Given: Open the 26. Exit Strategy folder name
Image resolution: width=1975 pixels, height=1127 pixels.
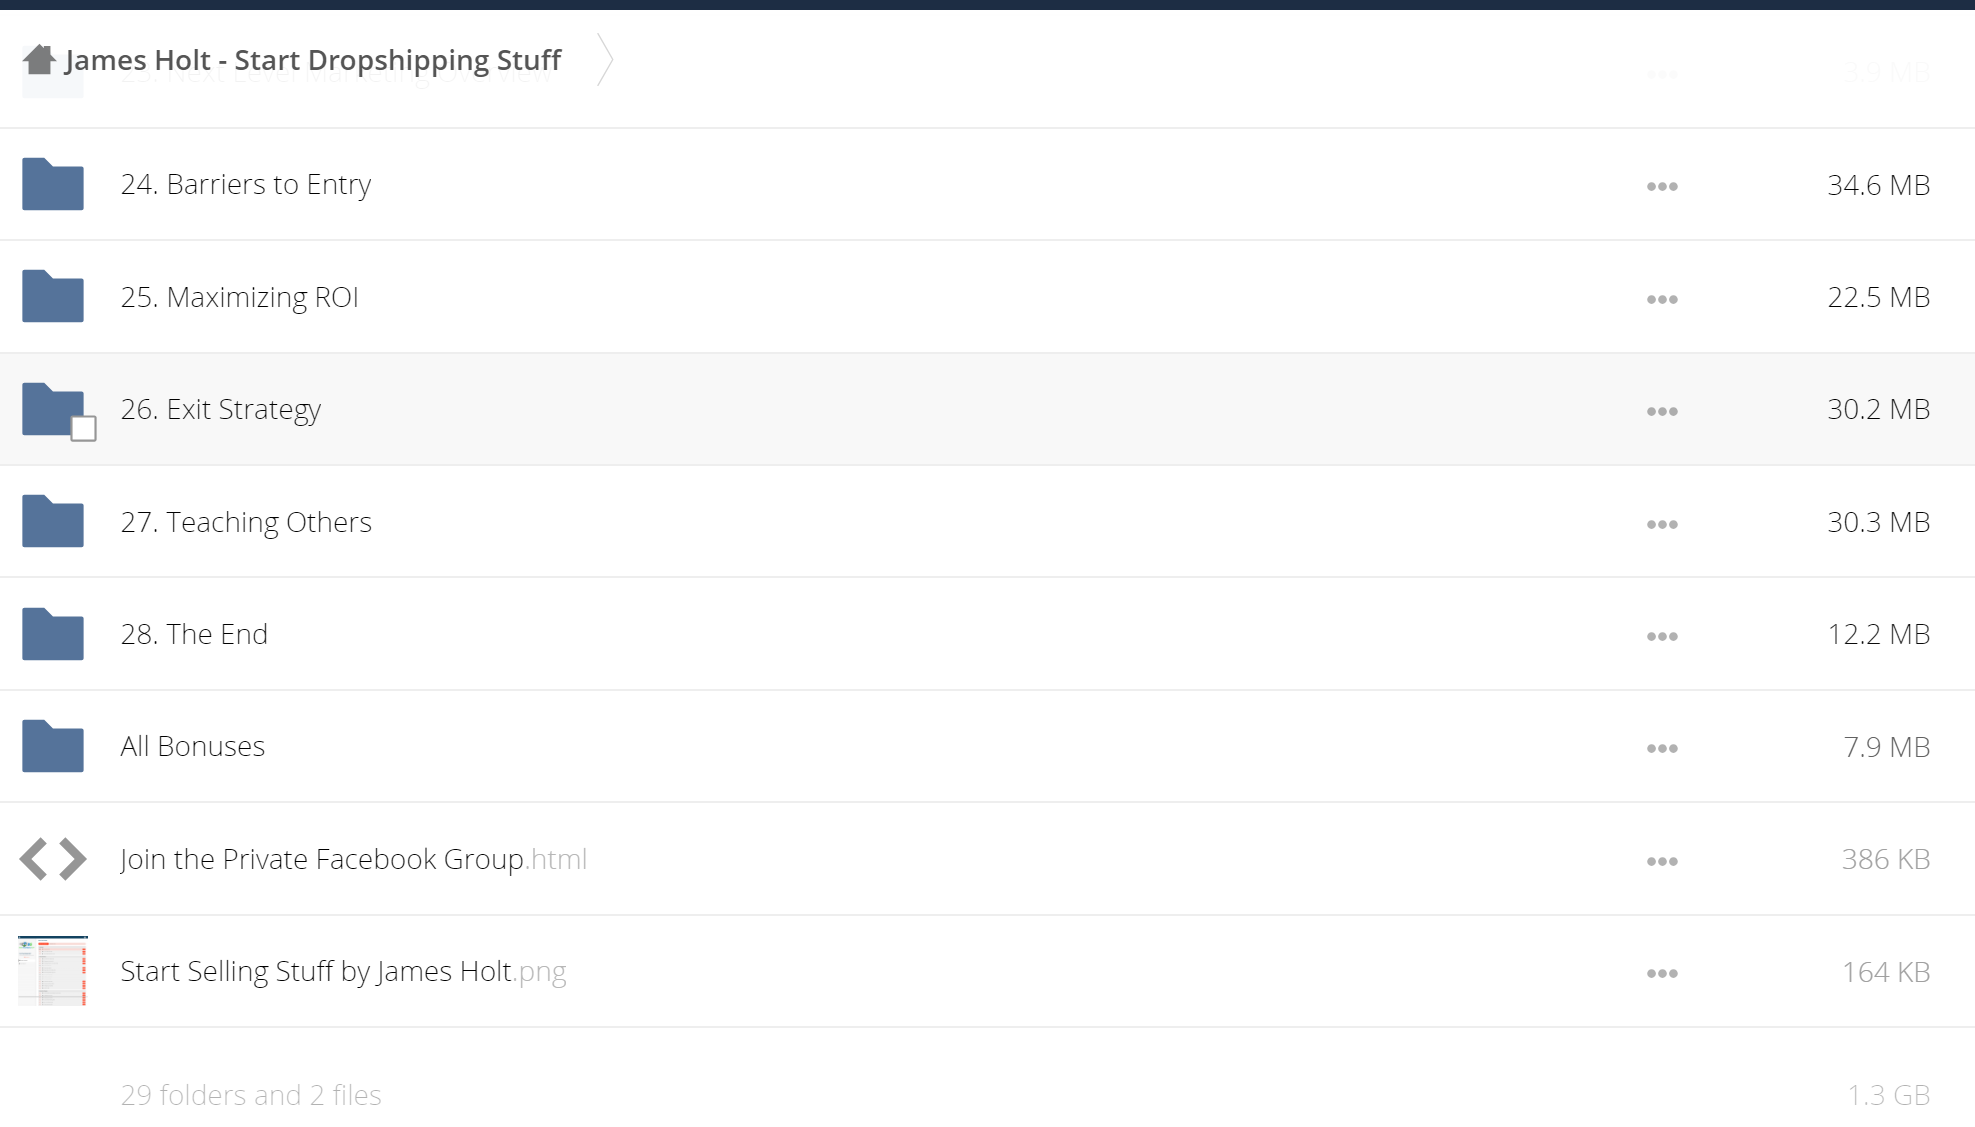Looking at the screenshot, I should (221, 410).
